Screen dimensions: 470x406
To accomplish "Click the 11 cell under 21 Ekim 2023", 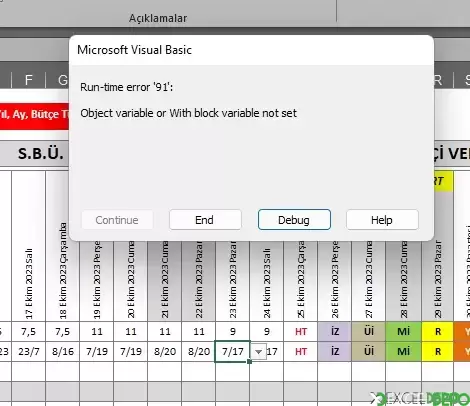I will [x=165, y=332].
